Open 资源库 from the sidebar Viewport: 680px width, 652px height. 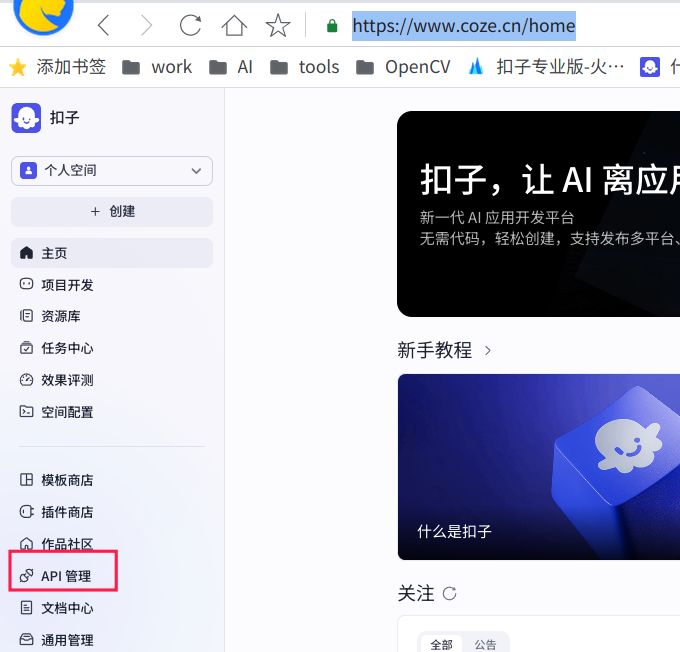click(61, 316)
